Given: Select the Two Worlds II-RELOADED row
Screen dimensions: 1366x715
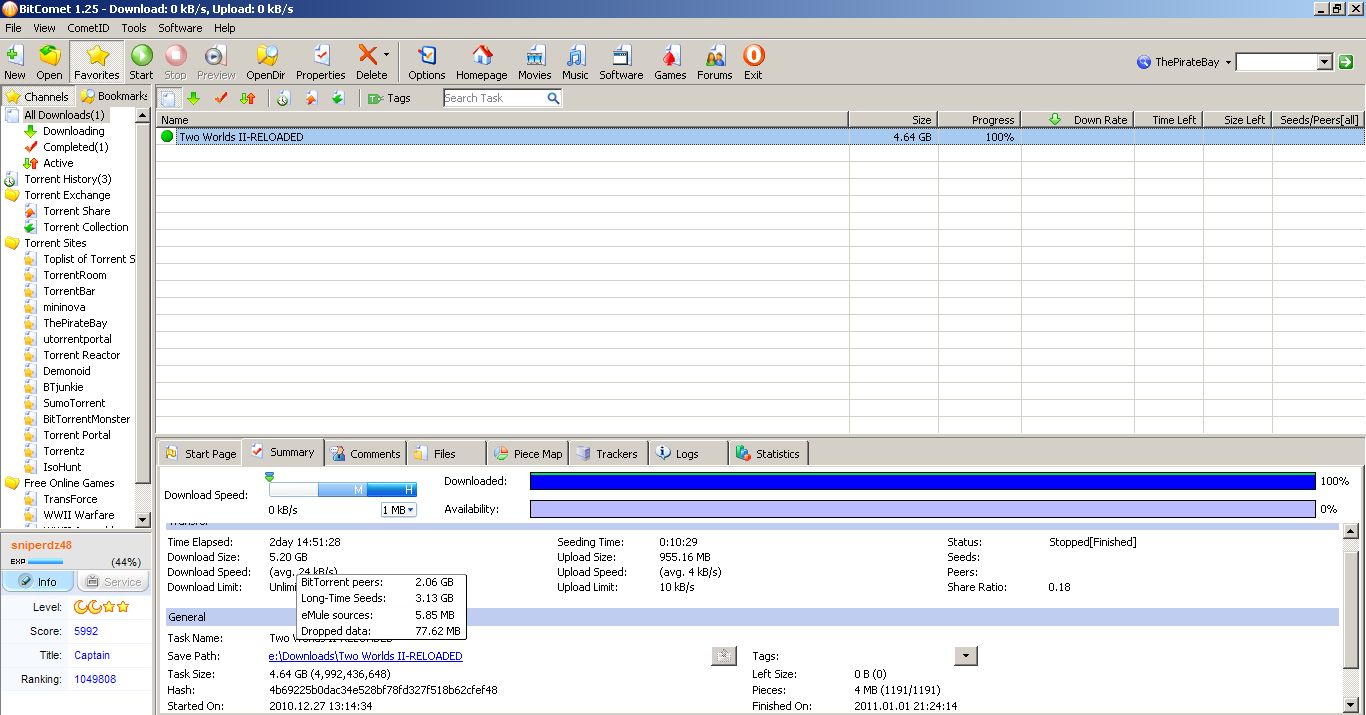Looking at the screenshot, I should (760, 137).
